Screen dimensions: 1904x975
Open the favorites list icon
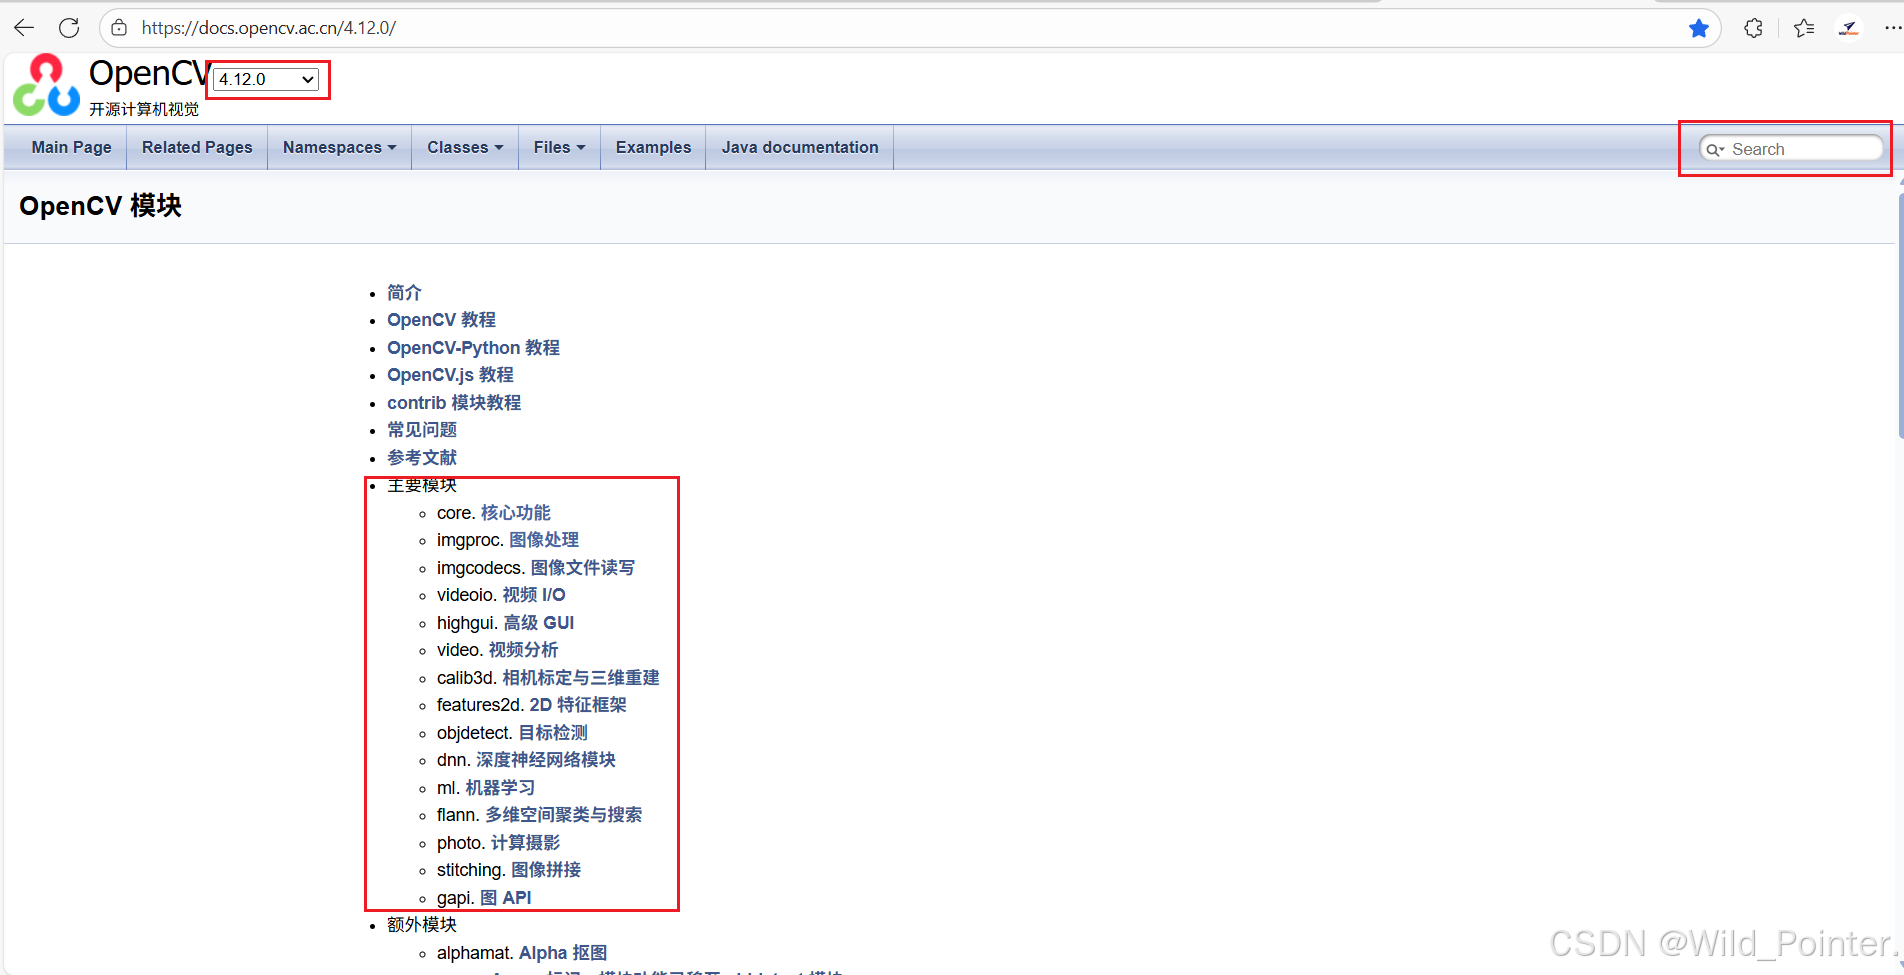(x=1804, y=28)
